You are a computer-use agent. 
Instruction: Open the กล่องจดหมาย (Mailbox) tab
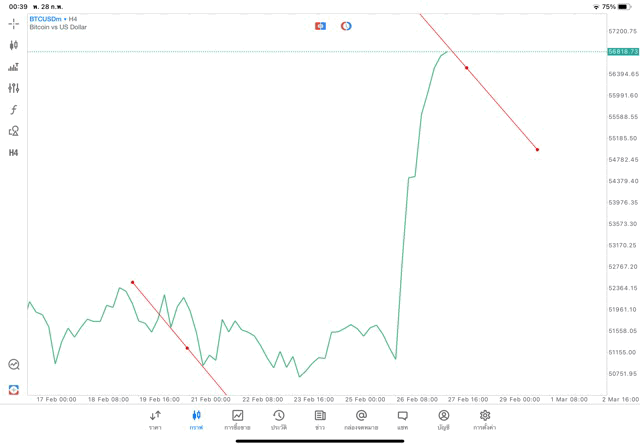click(361, 419)
